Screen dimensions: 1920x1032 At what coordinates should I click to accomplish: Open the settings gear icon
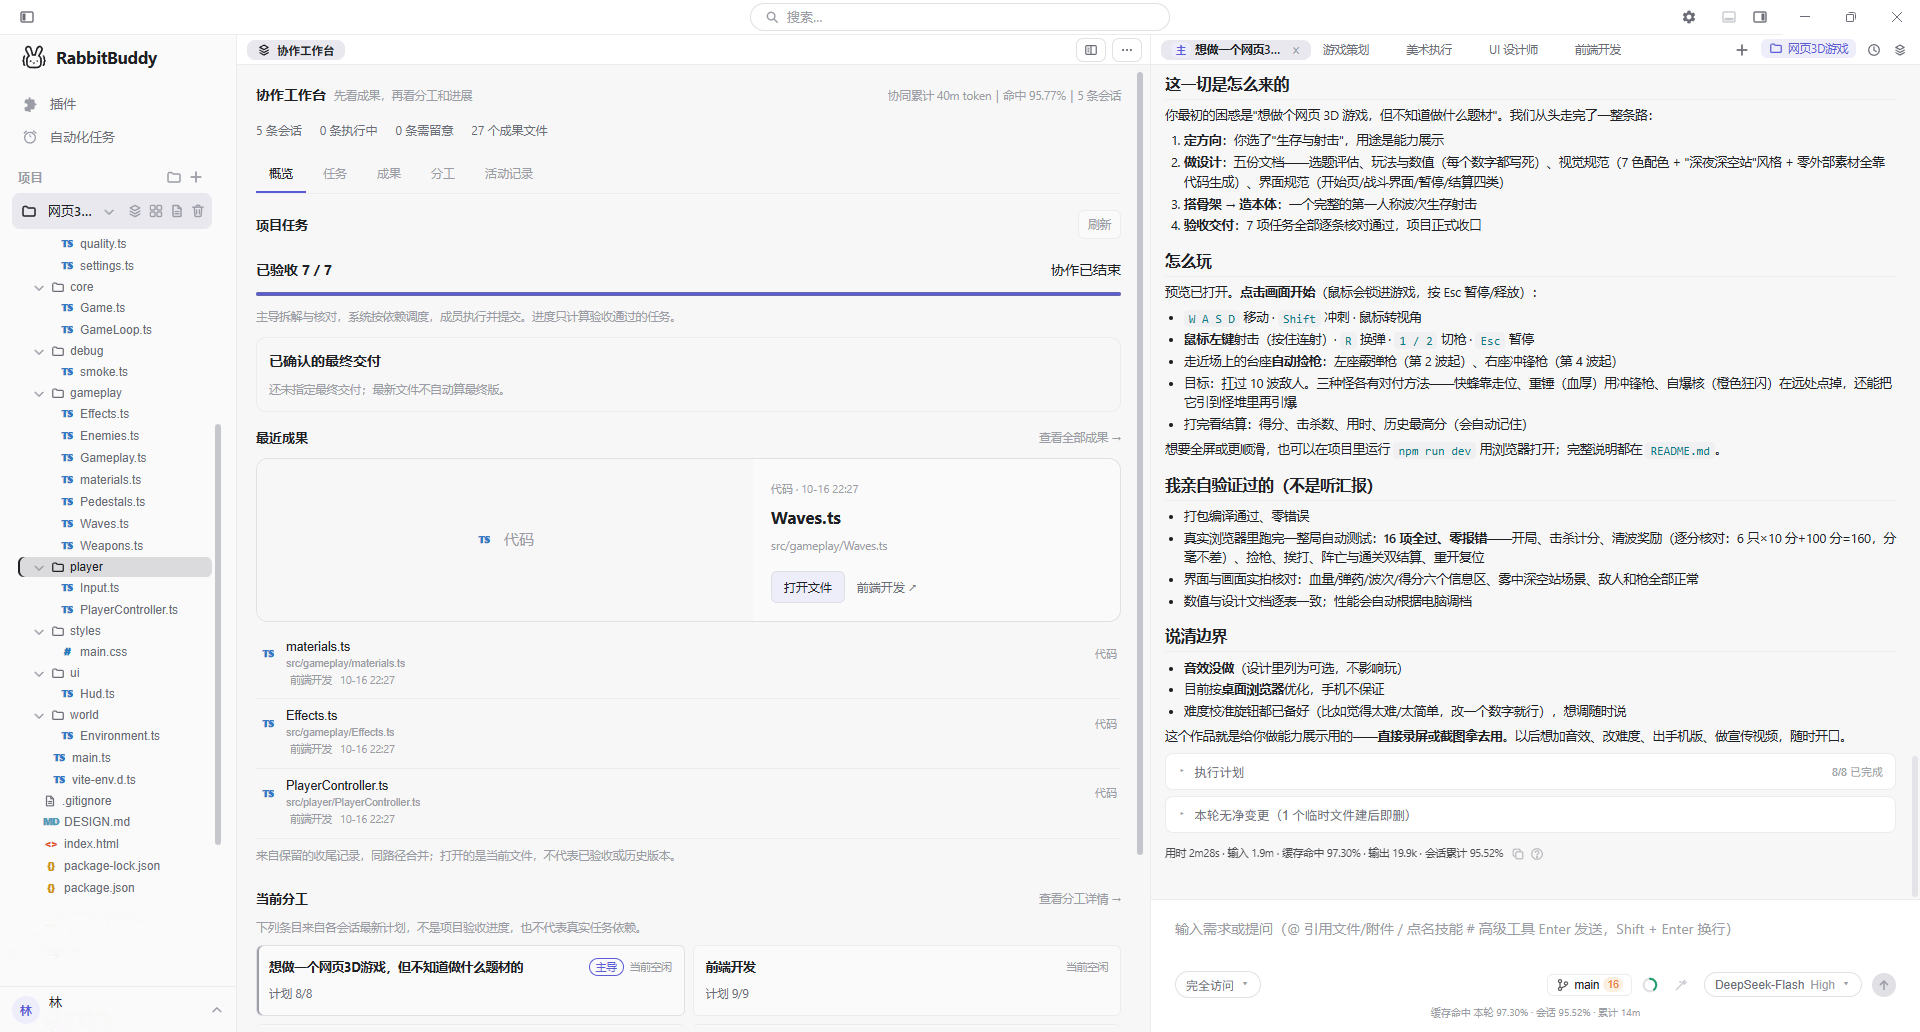pyautogui.click(x=1689, y=17)
